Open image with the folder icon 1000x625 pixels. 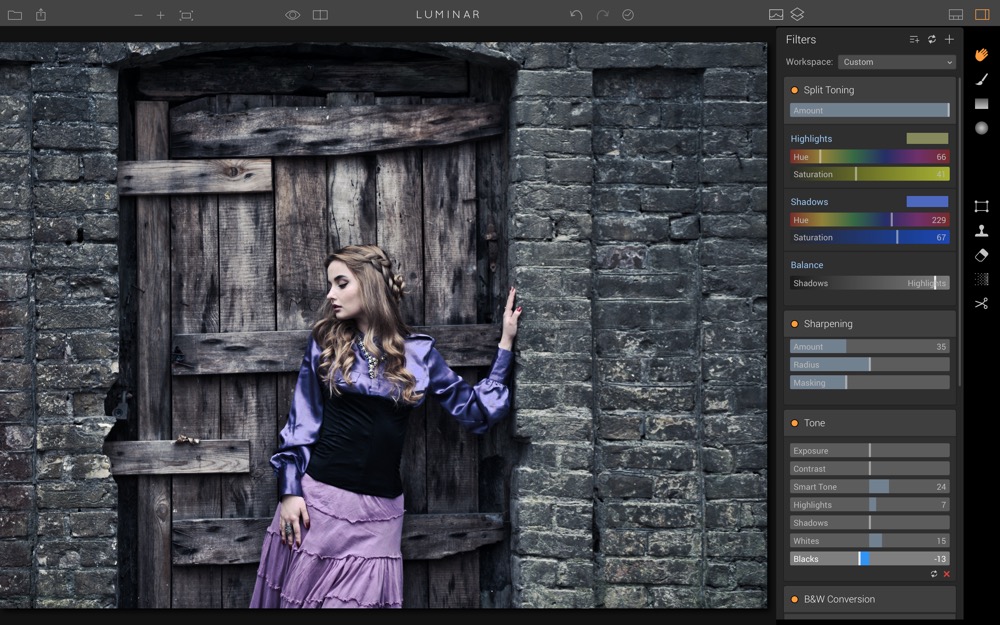point(15,15)
